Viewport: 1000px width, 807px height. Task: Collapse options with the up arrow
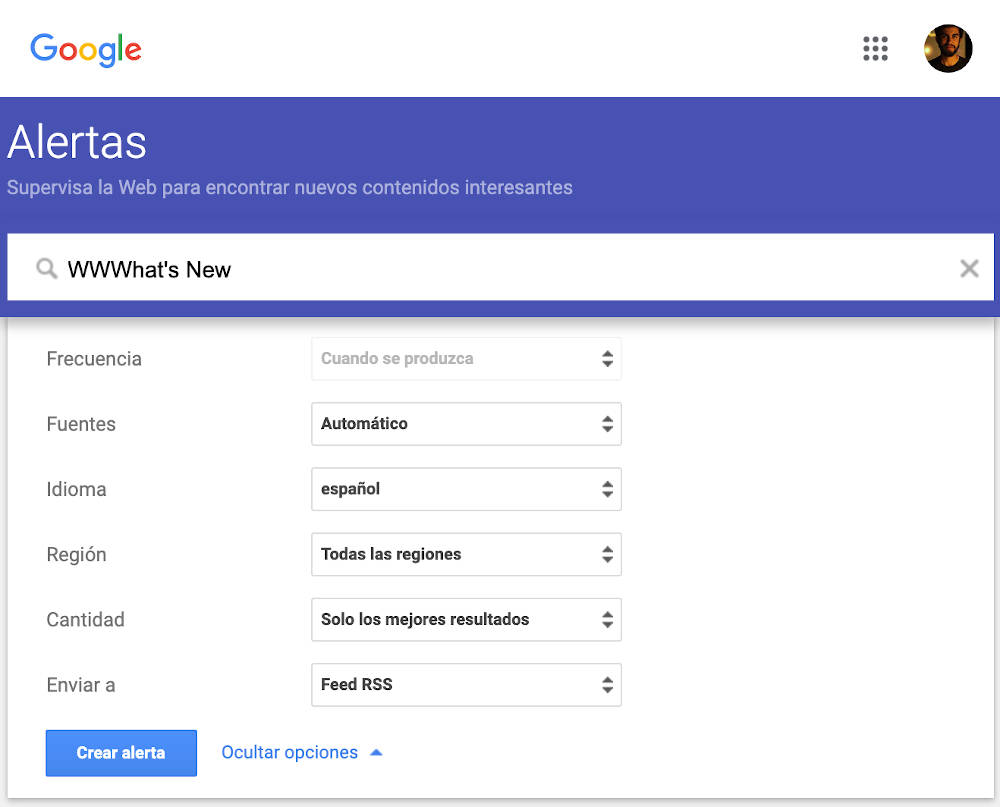(x=376, y=753)
